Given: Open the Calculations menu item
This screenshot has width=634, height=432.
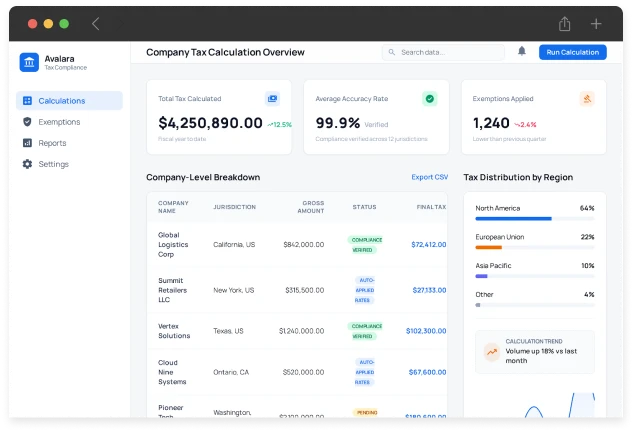Looking at the screenshot, I should 69,101.
